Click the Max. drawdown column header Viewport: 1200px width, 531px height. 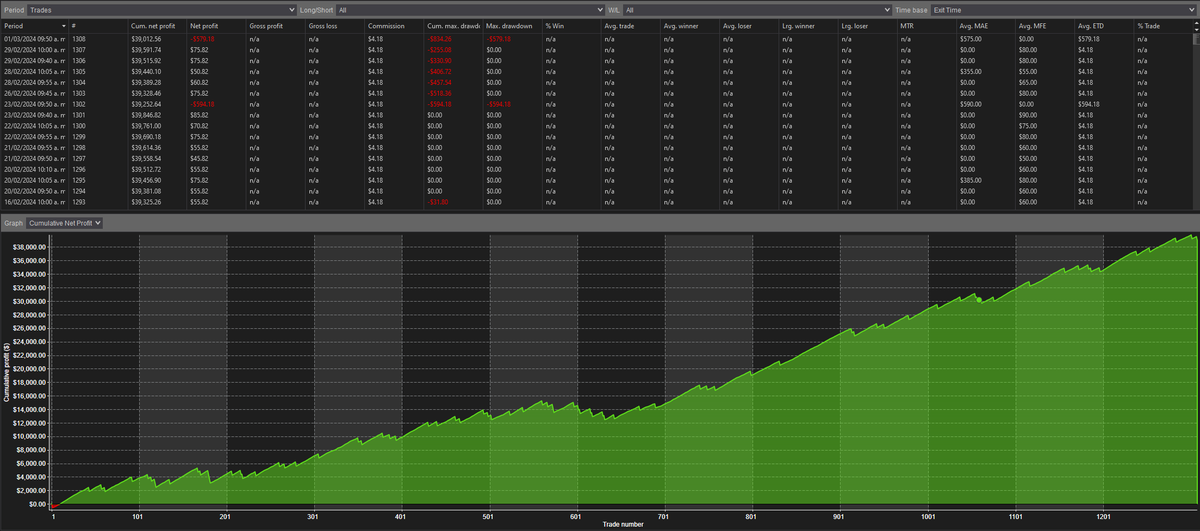[x=512, y=24]
